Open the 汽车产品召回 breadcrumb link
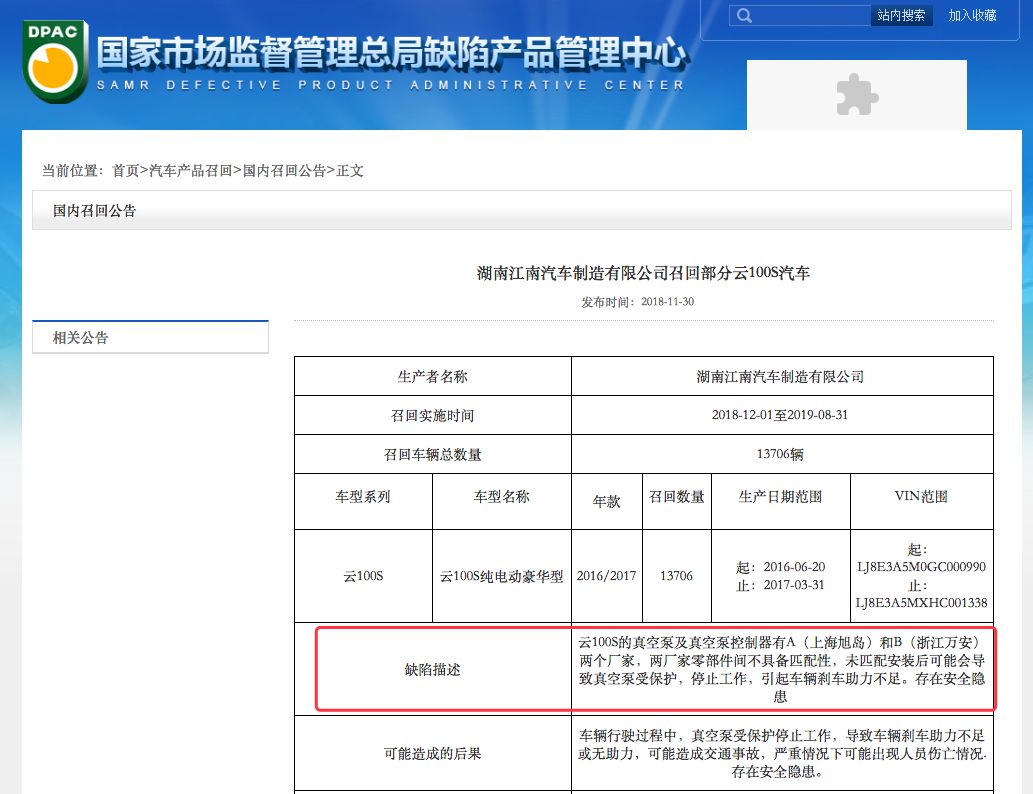 (190, 171)
